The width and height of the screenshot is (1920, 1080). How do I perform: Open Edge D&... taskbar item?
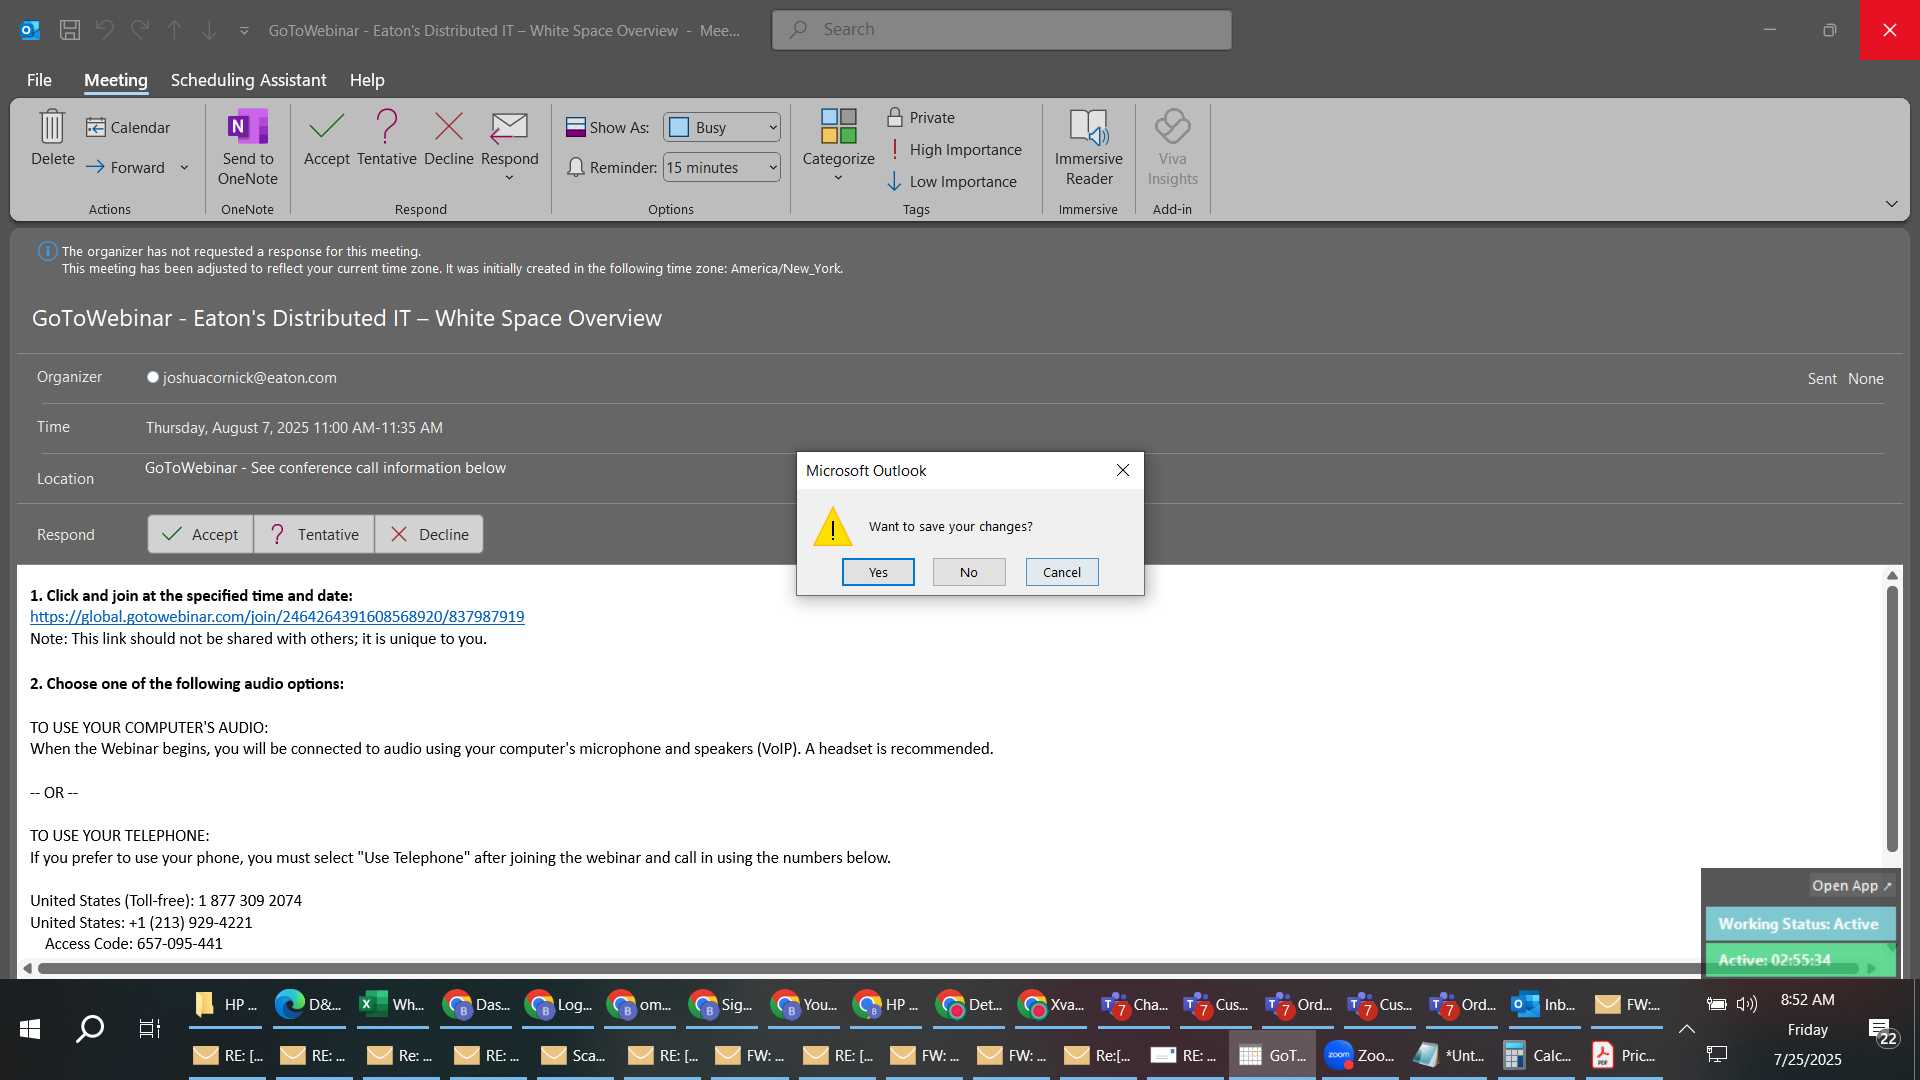pyautogui.click(x=309, y=1004)
